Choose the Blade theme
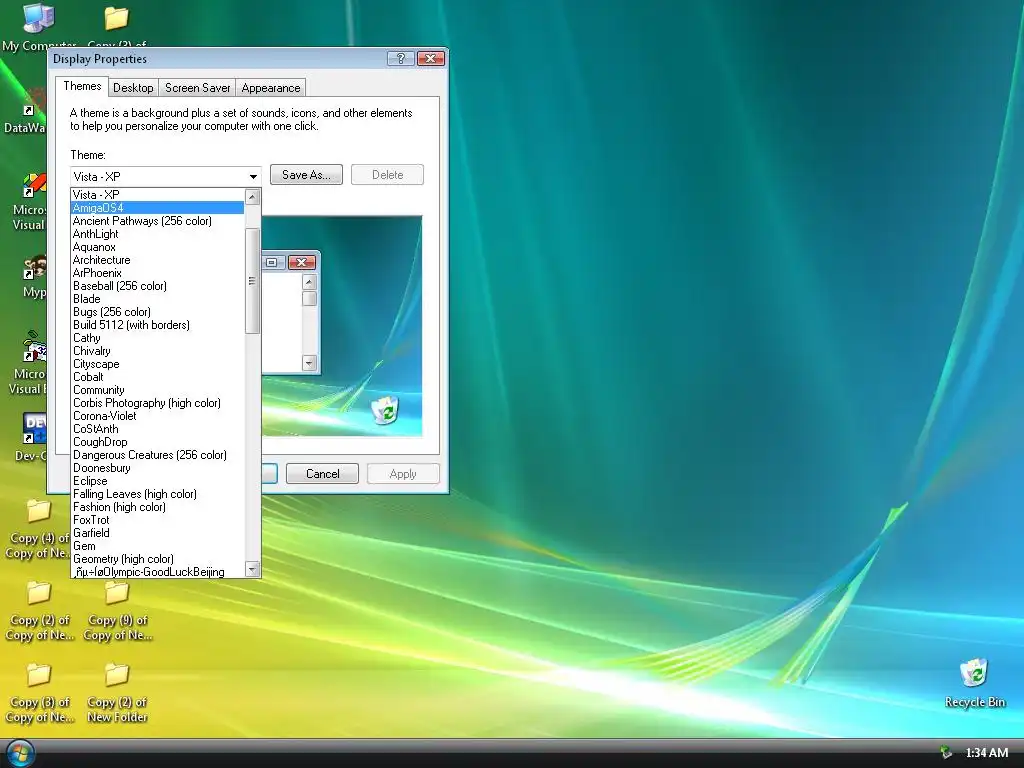 (x=157, y=299)
